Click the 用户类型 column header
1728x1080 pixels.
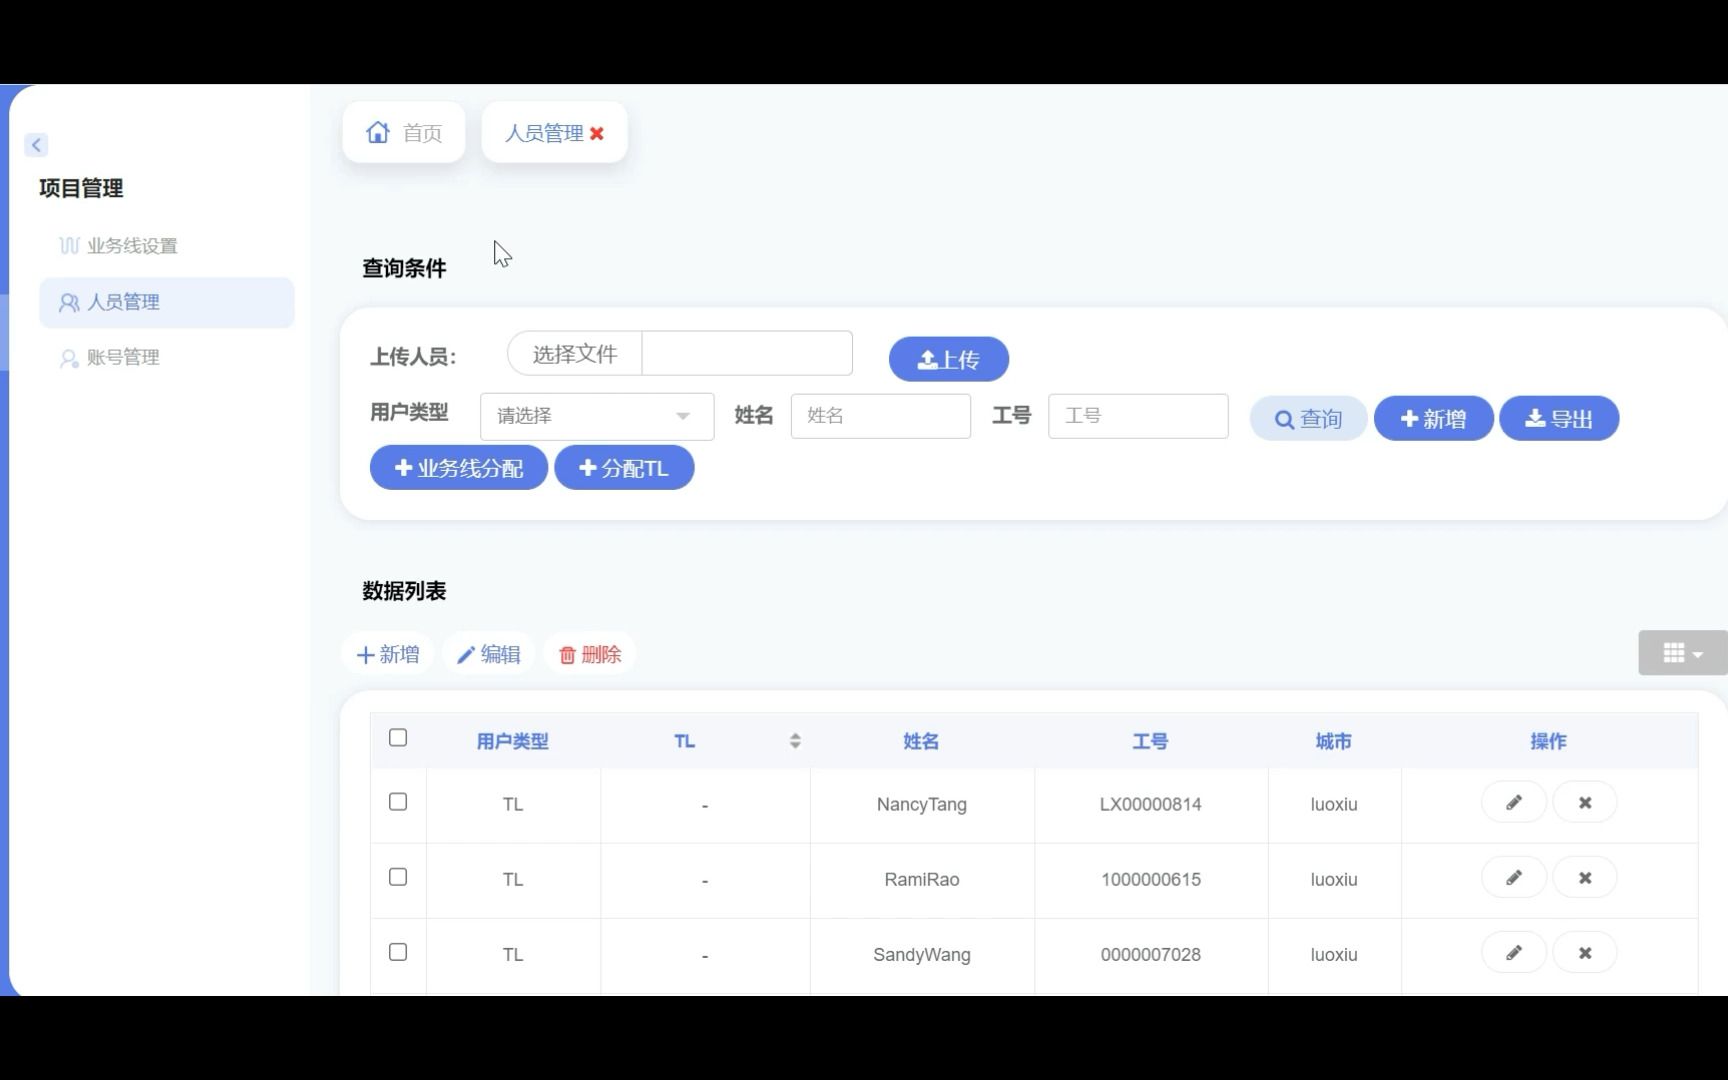point(513,742)
